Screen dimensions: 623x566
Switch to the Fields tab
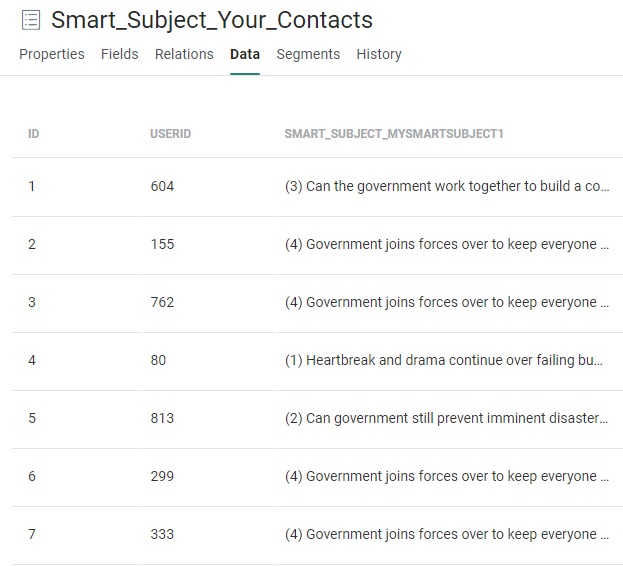pos(120,54)
